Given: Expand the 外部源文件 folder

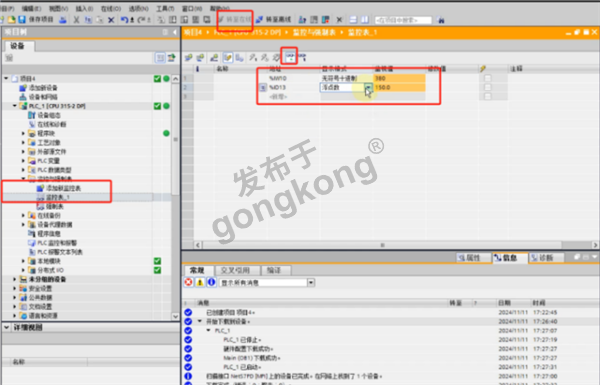Looking at the screenshot, I should [23, 152].
